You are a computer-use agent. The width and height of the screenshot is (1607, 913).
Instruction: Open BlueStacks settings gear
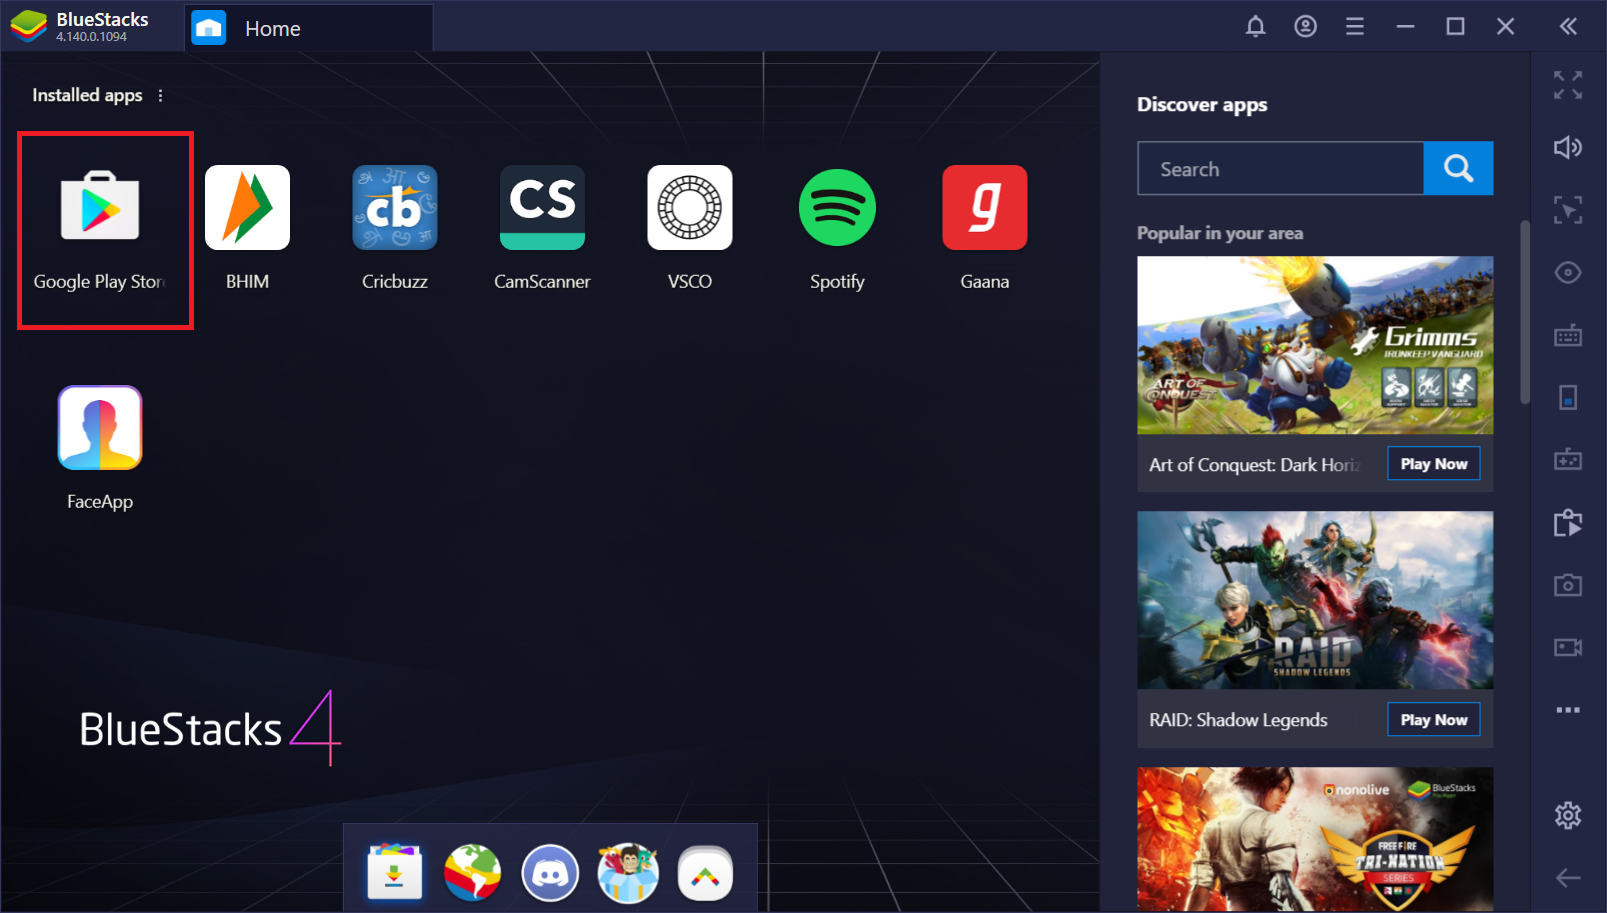(x=1568, y=816)
